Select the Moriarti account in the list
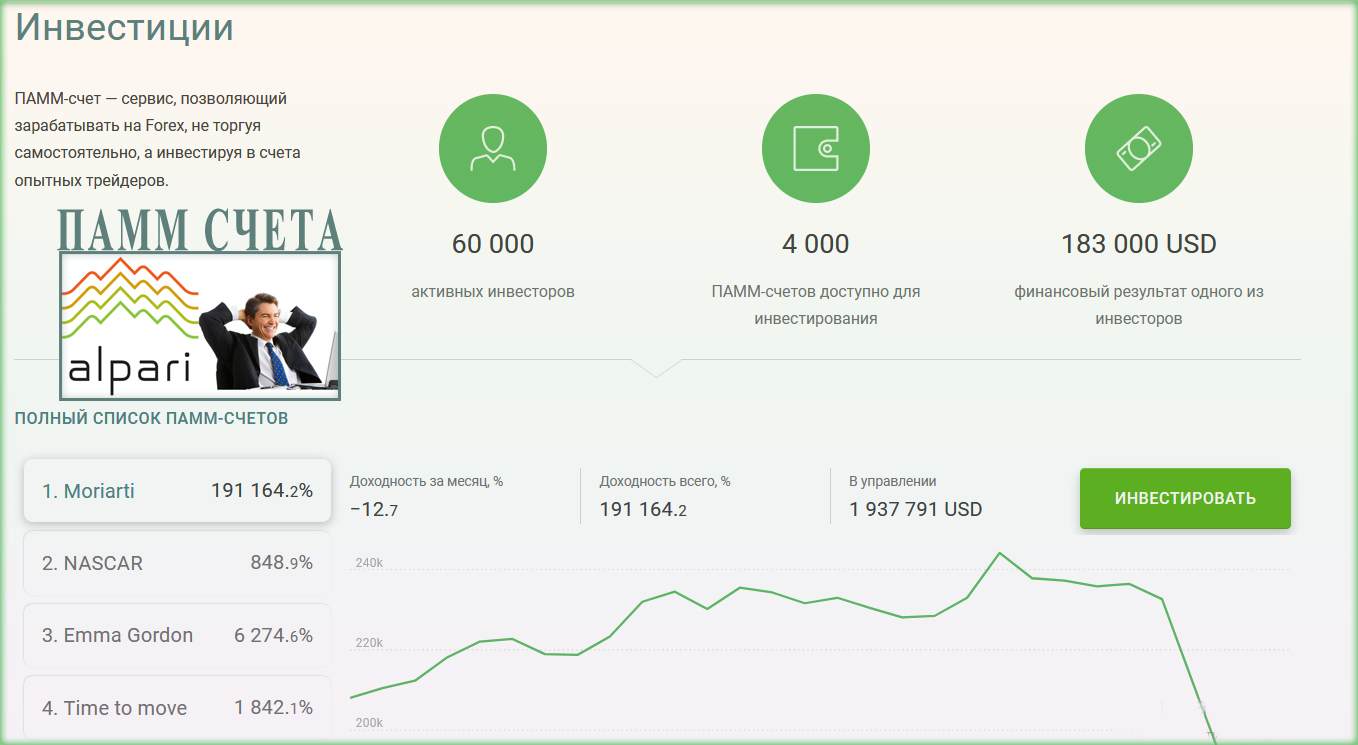This screenshot has width=1358, height=745. click(177, 491)
